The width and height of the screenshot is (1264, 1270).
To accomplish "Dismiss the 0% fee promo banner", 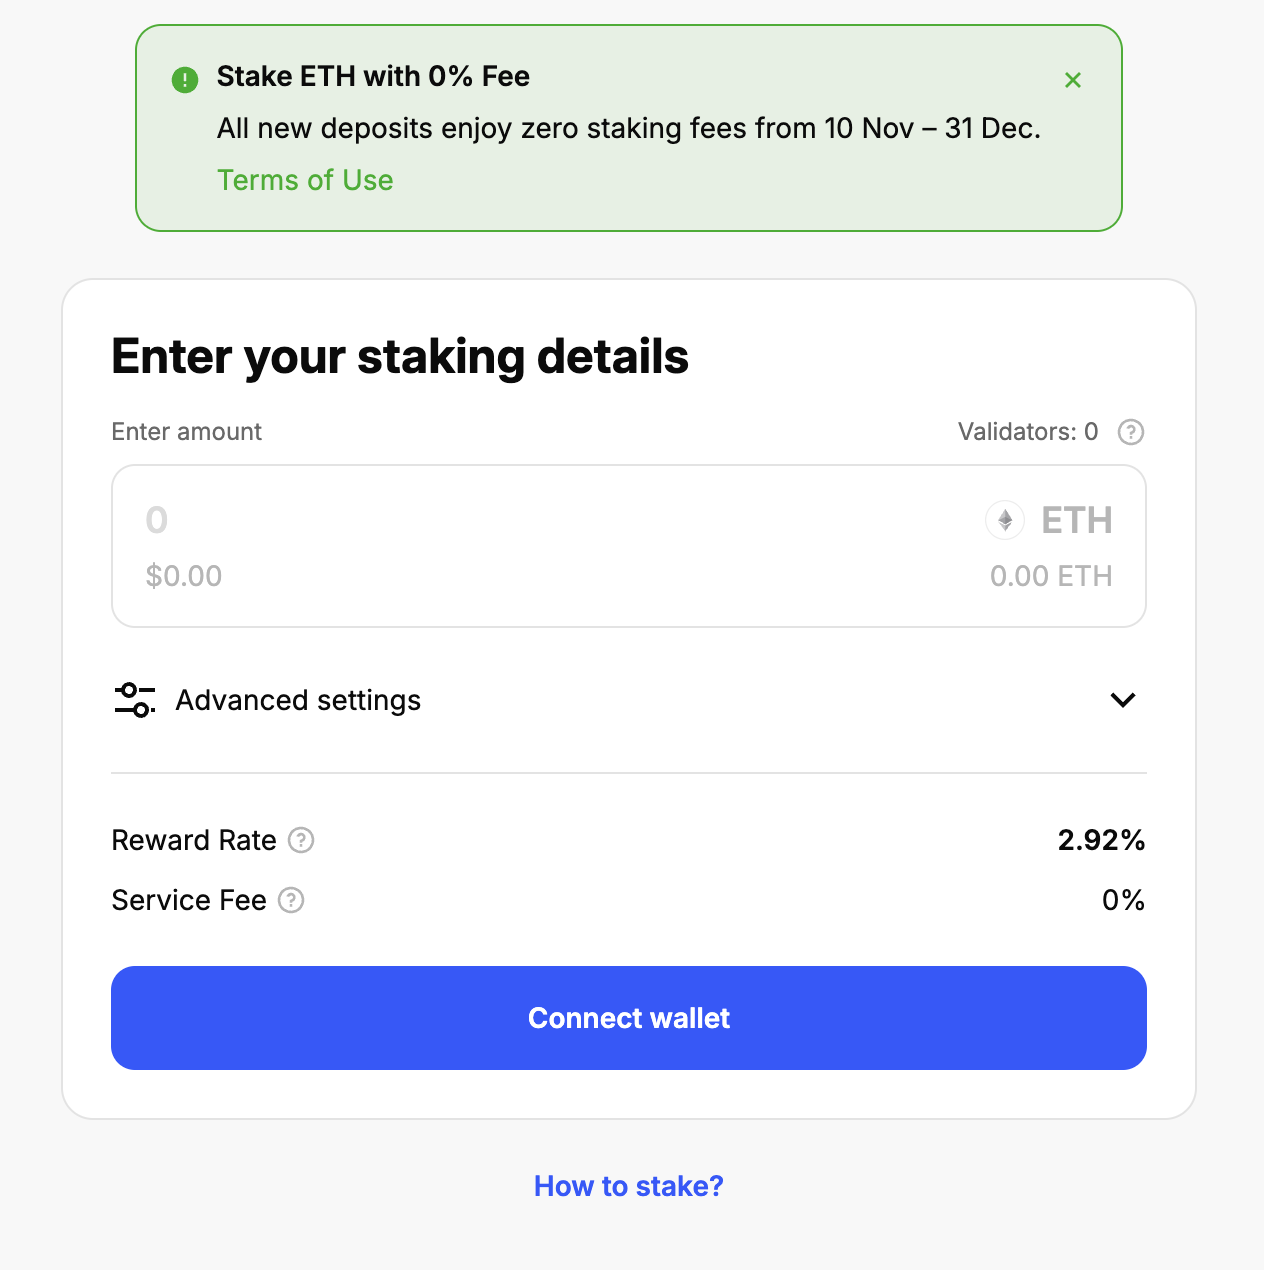I will (x=1073, y=80).
